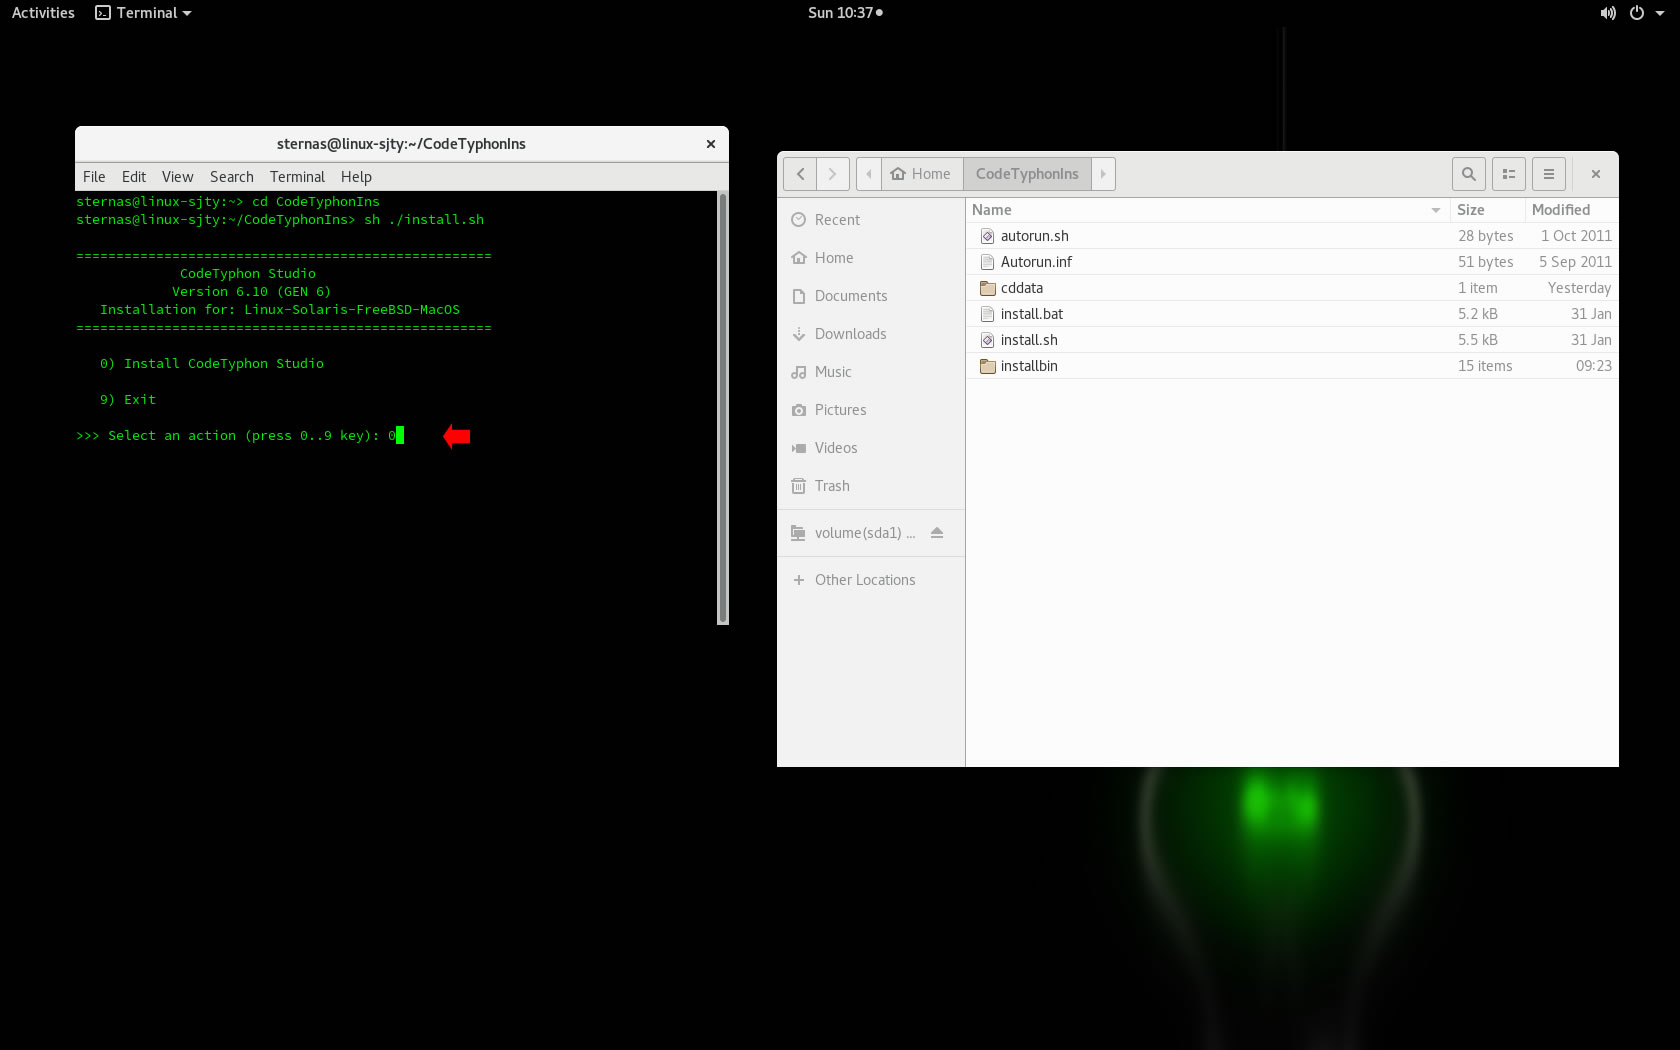This screenshot has width=1680, height=1050.
Task: Open the terminal File menu
Action: [94, 177]
